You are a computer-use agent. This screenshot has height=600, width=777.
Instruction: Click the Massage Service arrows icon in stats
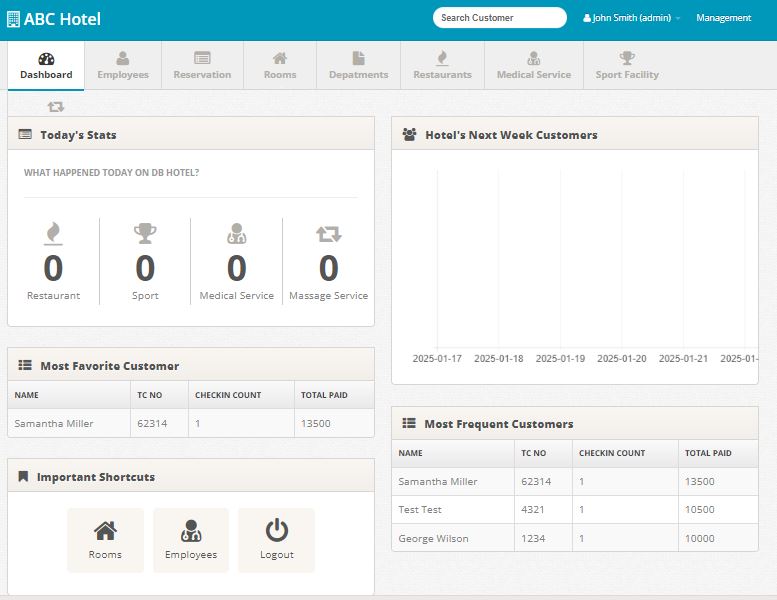329,234
